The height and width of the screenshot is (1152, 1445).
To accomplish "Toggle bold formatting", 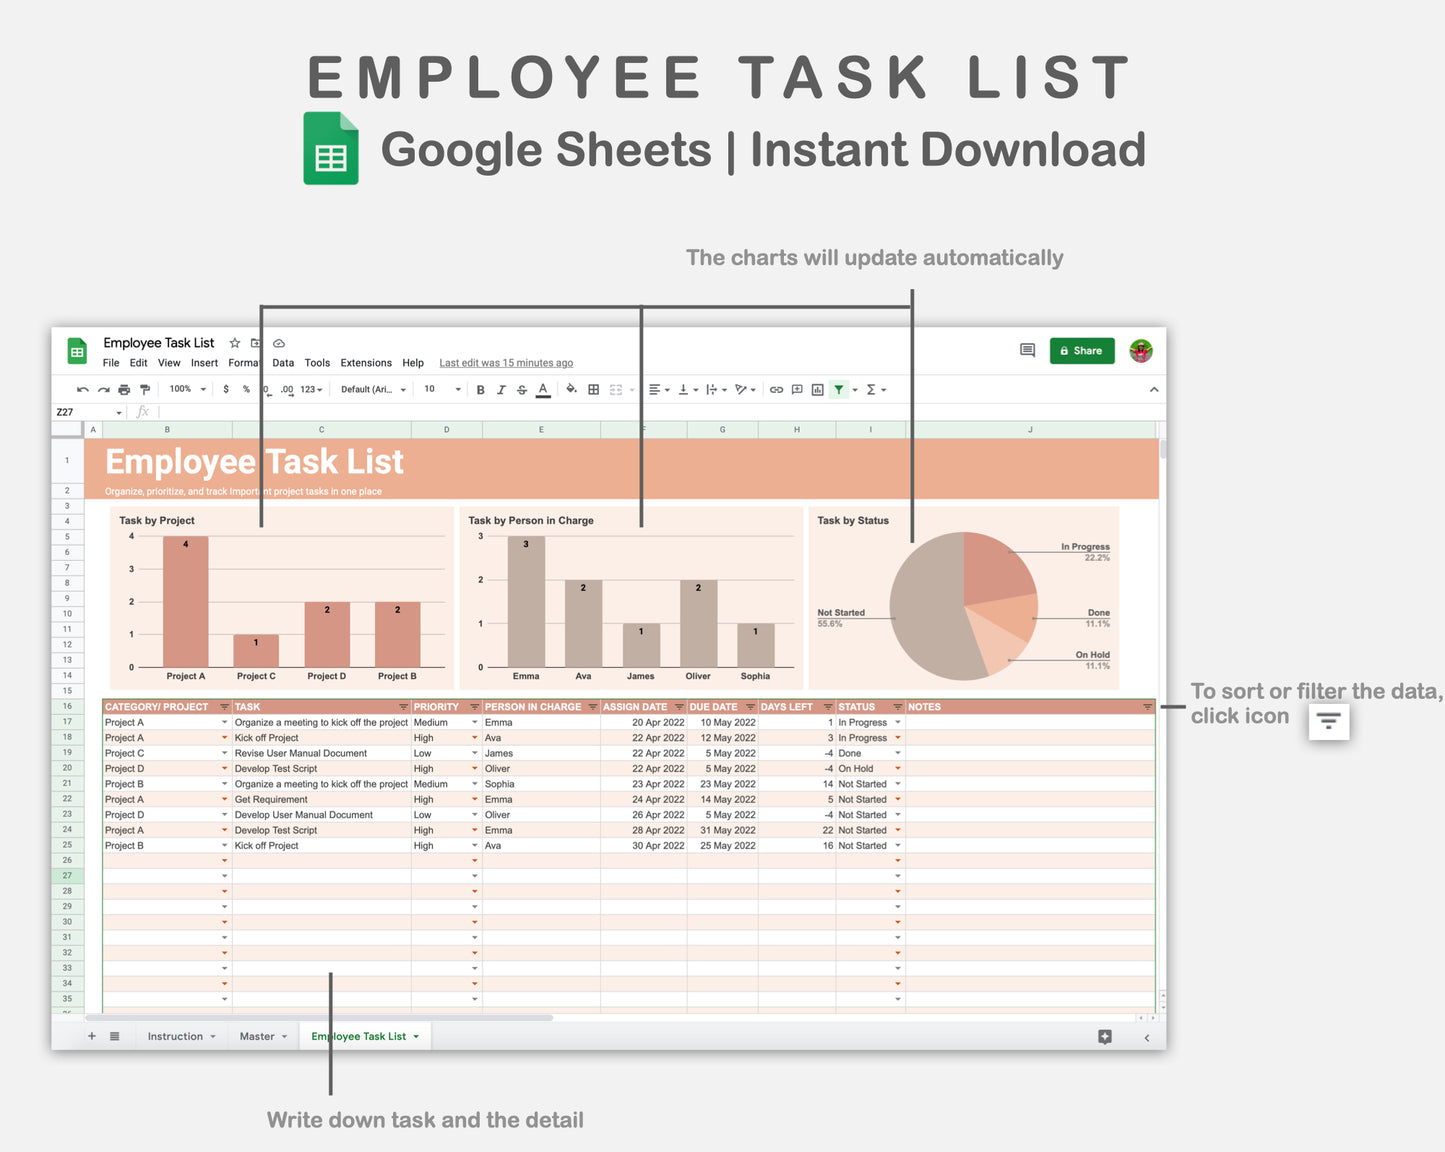I will pyautogui.click(x=480, y=390).
